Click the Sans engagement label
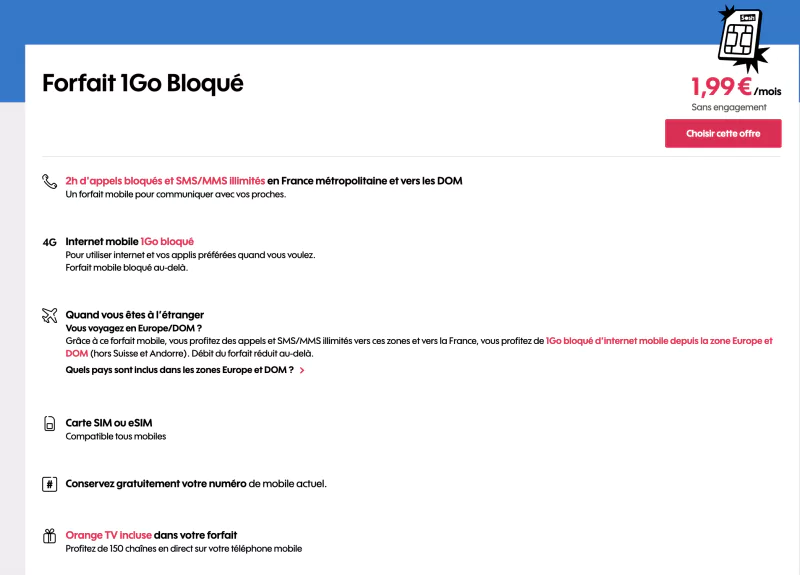The width and height of the screenshot is (800, 575). pos(729,107)
